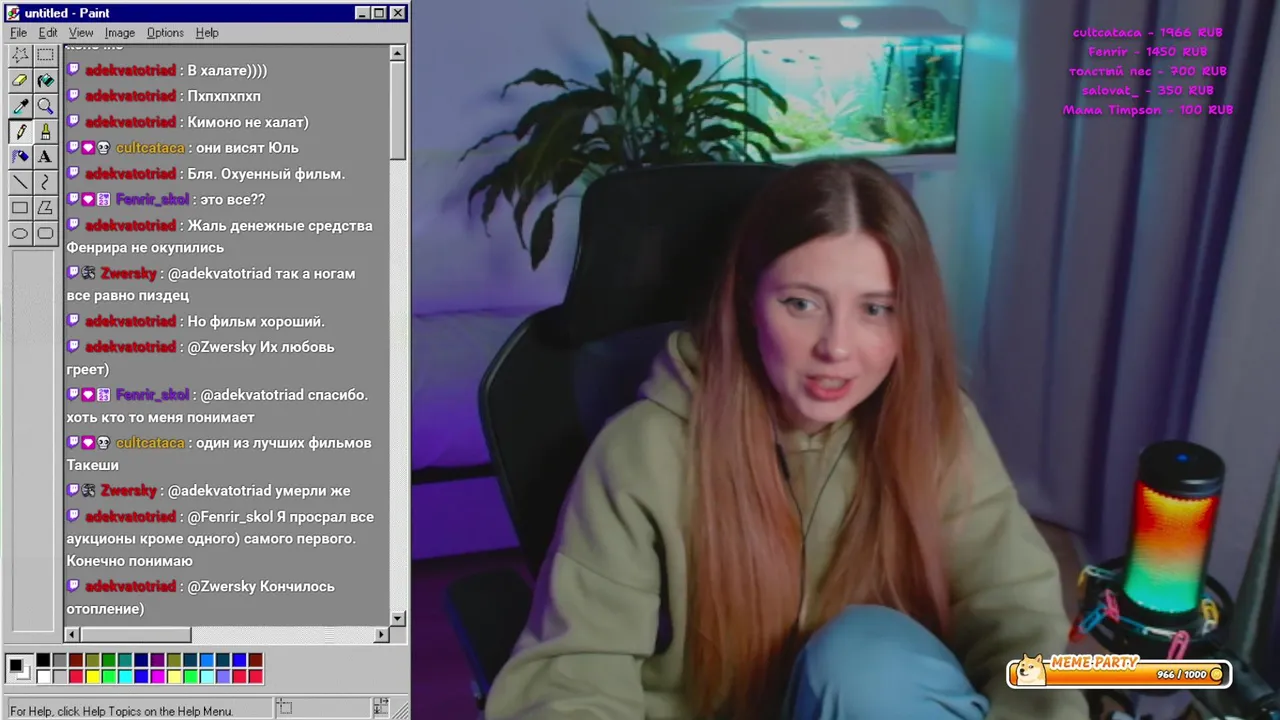Viewport: 1280px width, 720px height.
Task: Click the vertical scrollbar up arrow
Action: [x=398, y=52]
